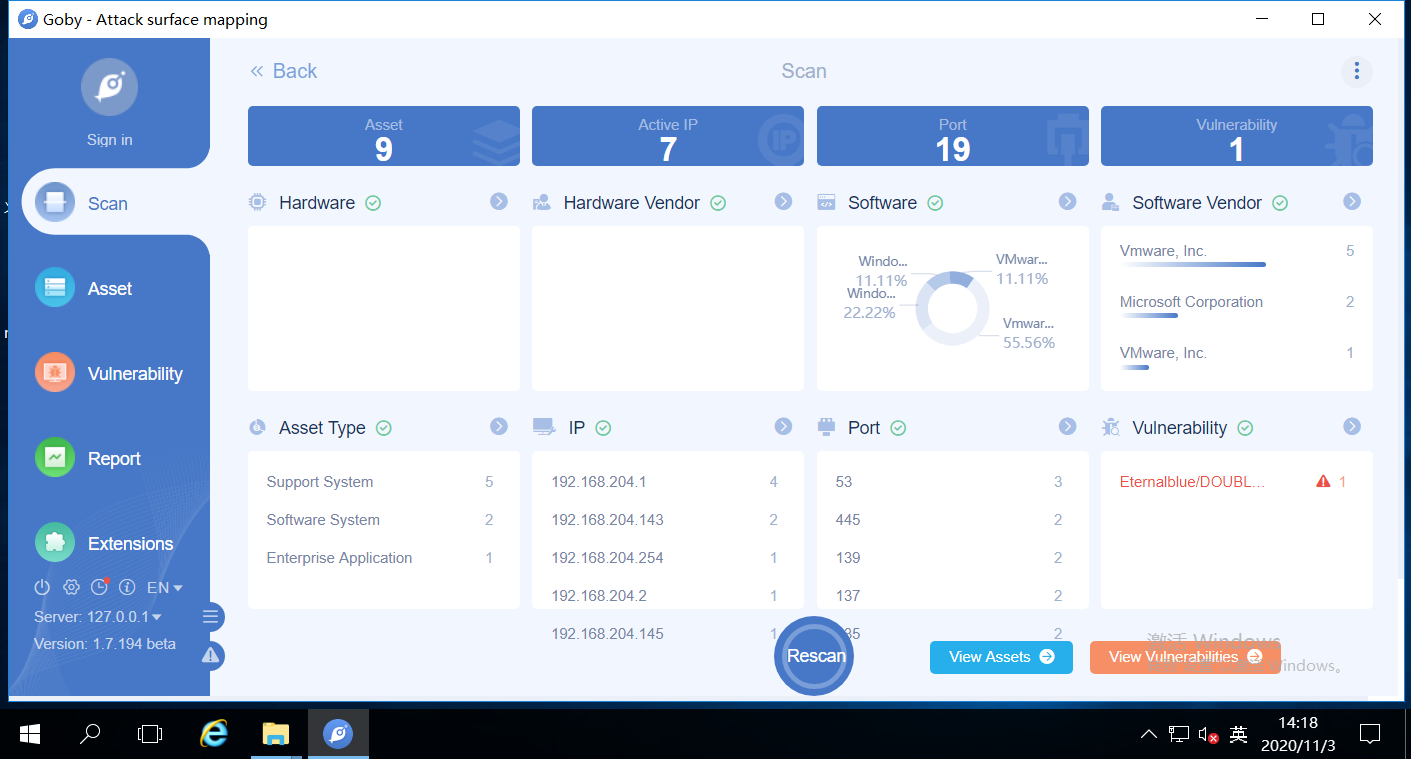The width and height of the screenshot is (1411, 759).
Task: Click the Software code-window icon
Action: pos(826,202)
